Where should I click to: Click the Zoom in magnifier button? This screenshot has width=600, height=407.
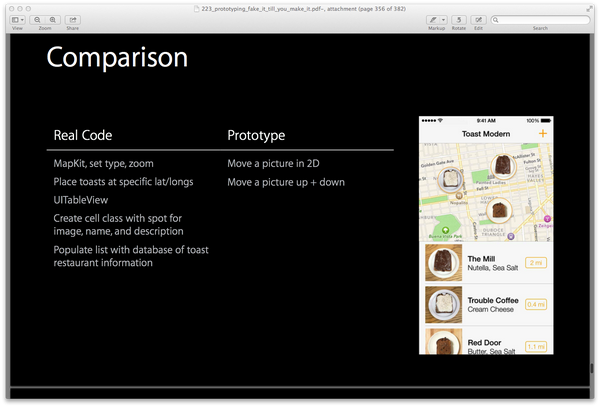coord(53,20)
